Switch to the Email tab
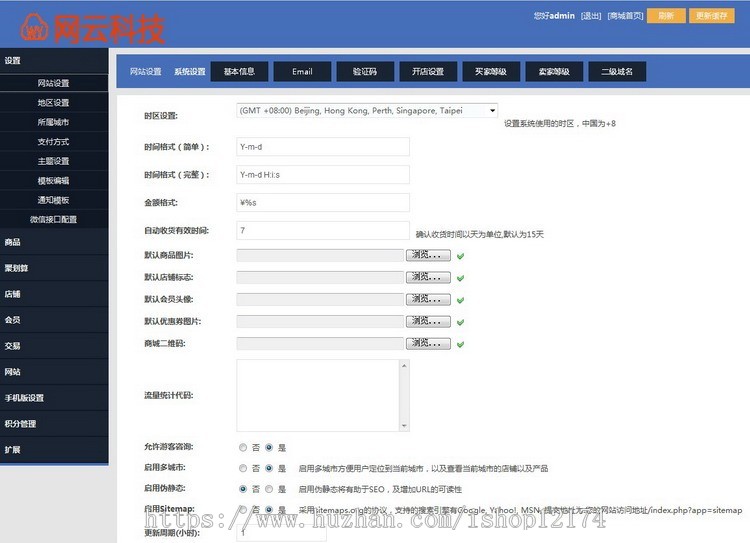 [x=302, y=72]
